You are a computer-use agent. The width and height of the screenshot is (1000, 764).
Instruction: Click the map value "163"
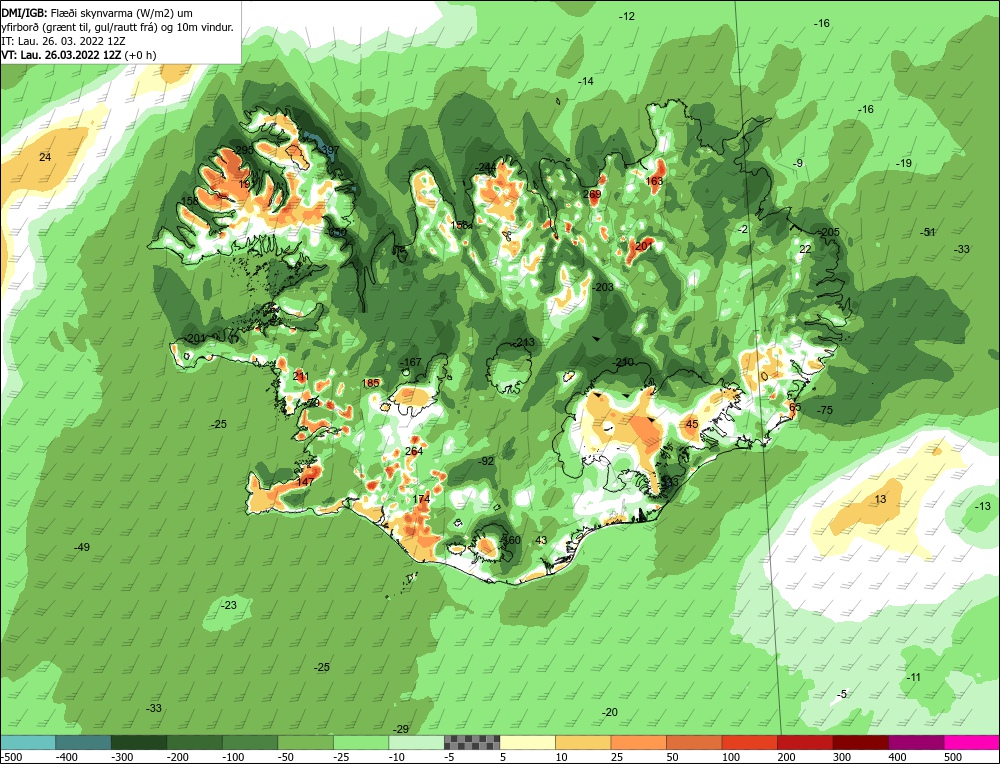click(x=654, y=181)
